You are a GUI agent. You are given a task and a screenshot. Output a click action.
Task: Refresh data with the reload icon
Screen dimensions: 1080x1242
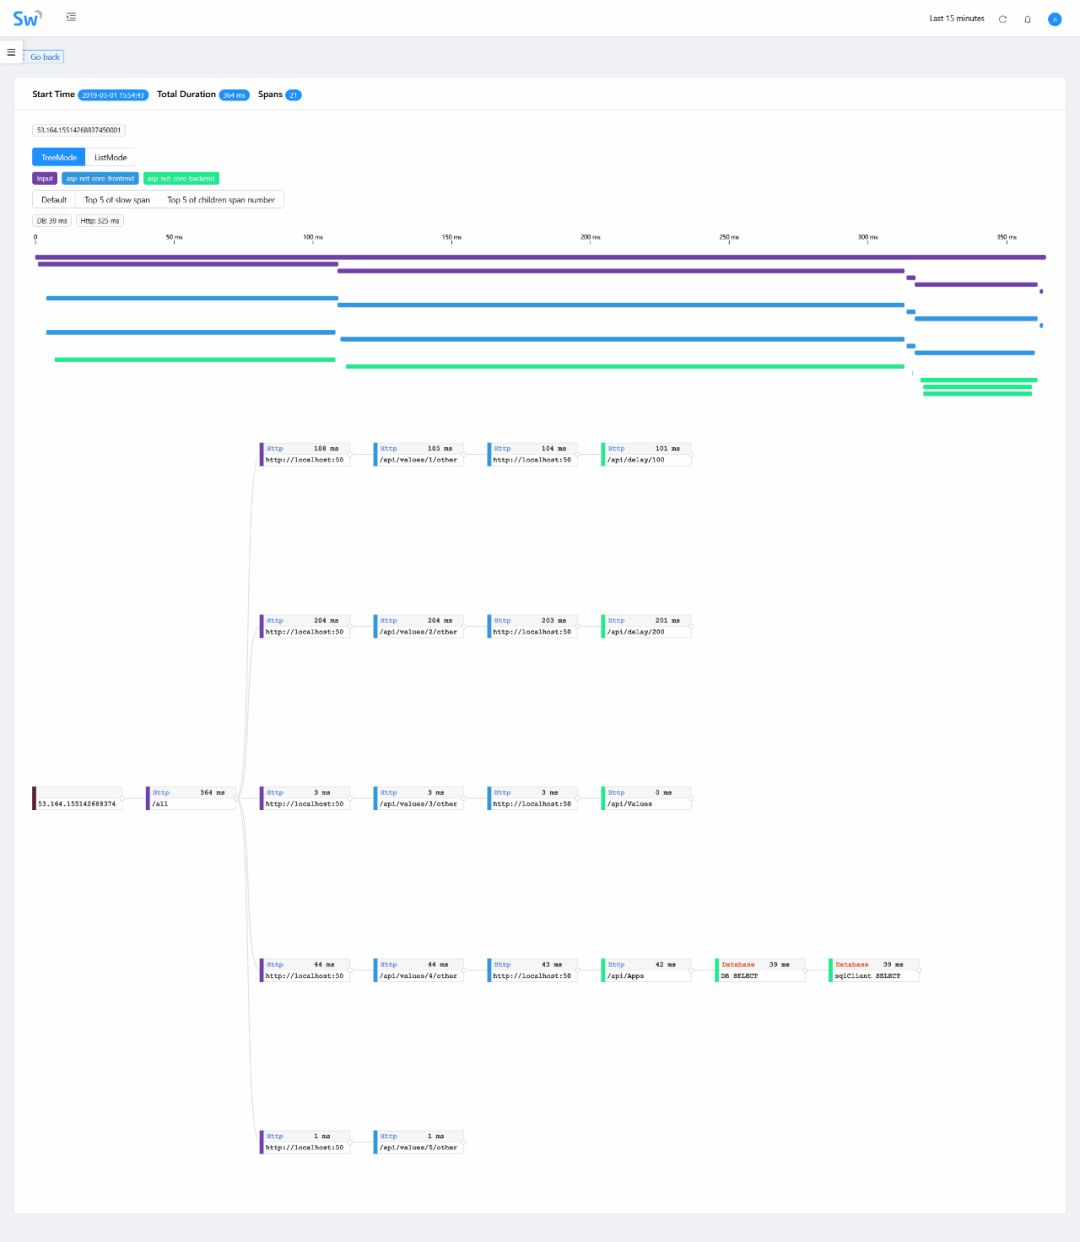1003,19
